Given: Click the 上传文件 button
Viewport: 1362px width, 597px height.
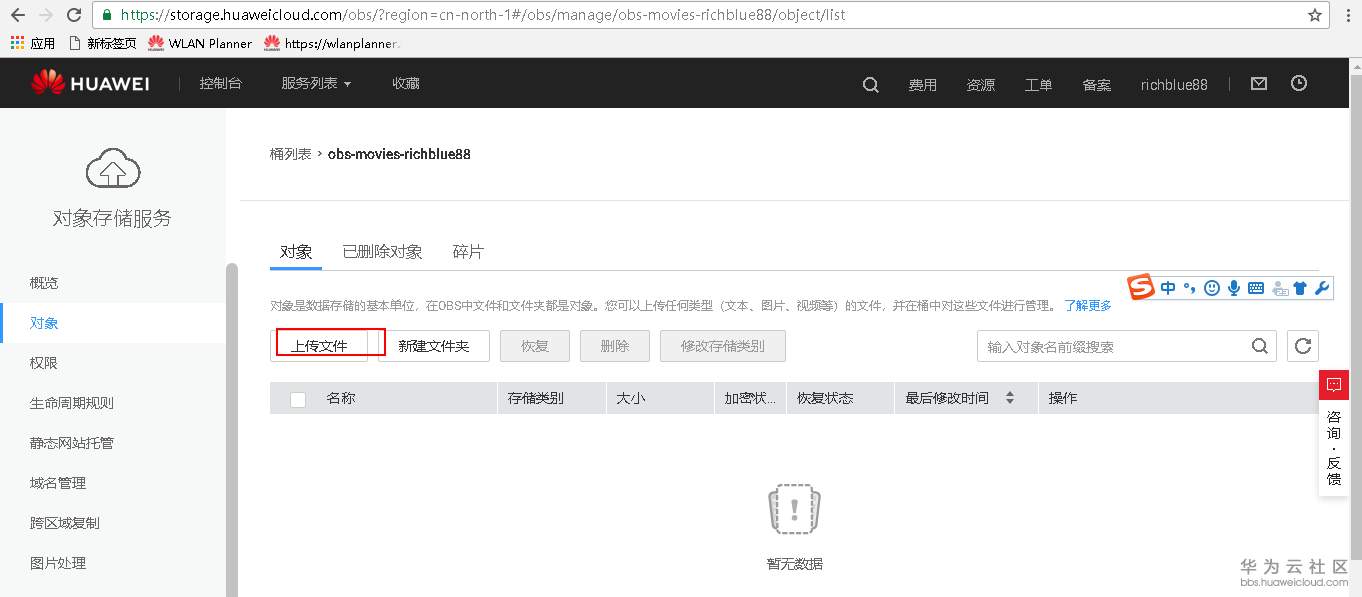Looking at the screenshot, I should pyautogui.click(x=319, y=346).
